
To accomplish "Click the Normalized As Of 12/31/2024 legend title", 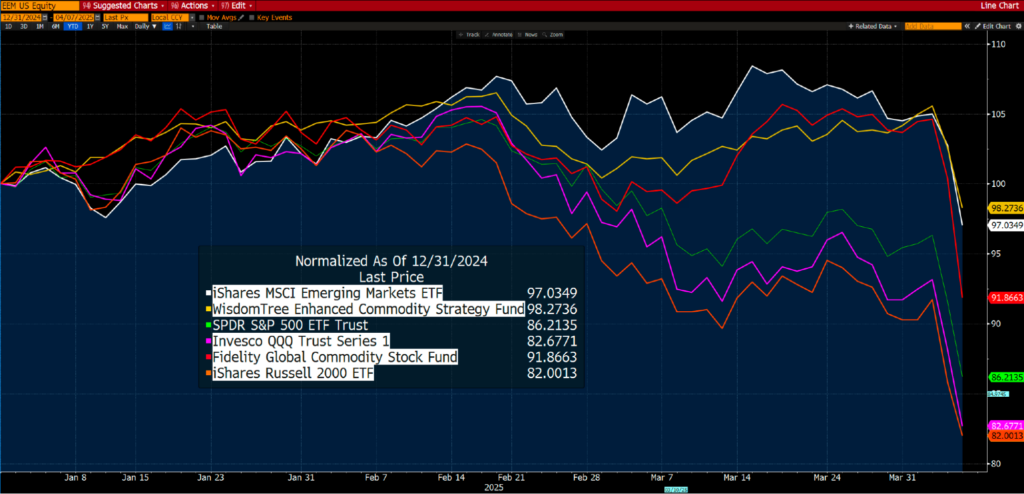I will pos(391,261).
